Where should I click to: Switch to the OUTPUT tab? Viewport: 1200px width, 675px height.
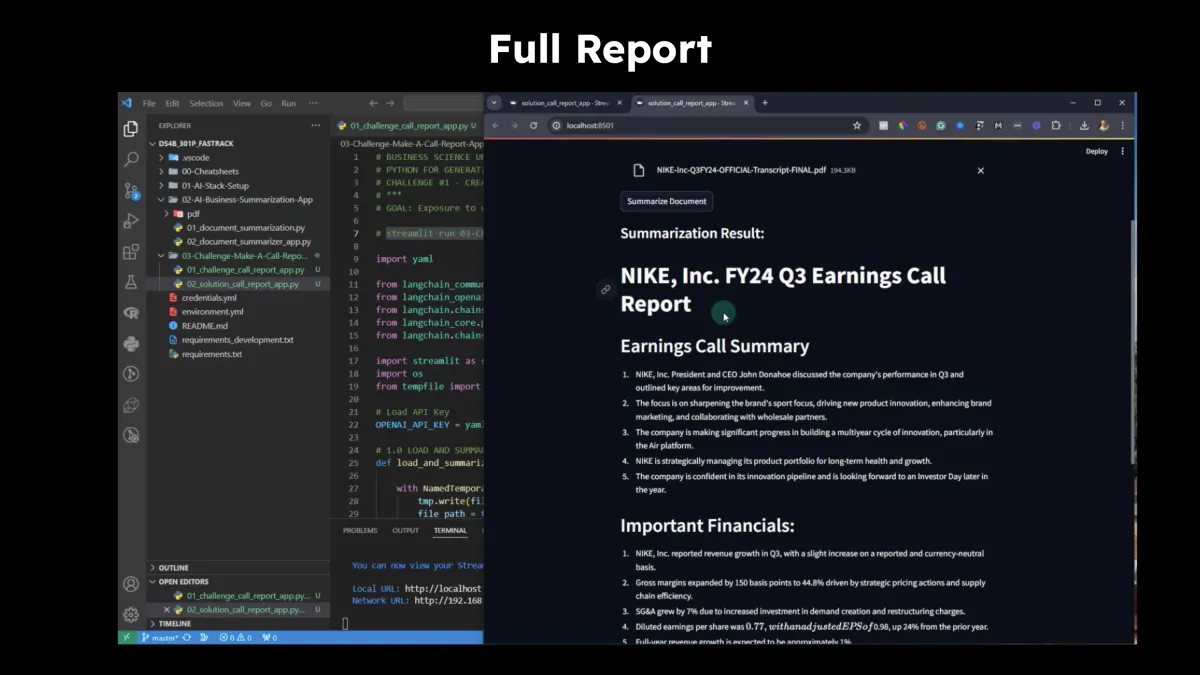coord(405,530)
